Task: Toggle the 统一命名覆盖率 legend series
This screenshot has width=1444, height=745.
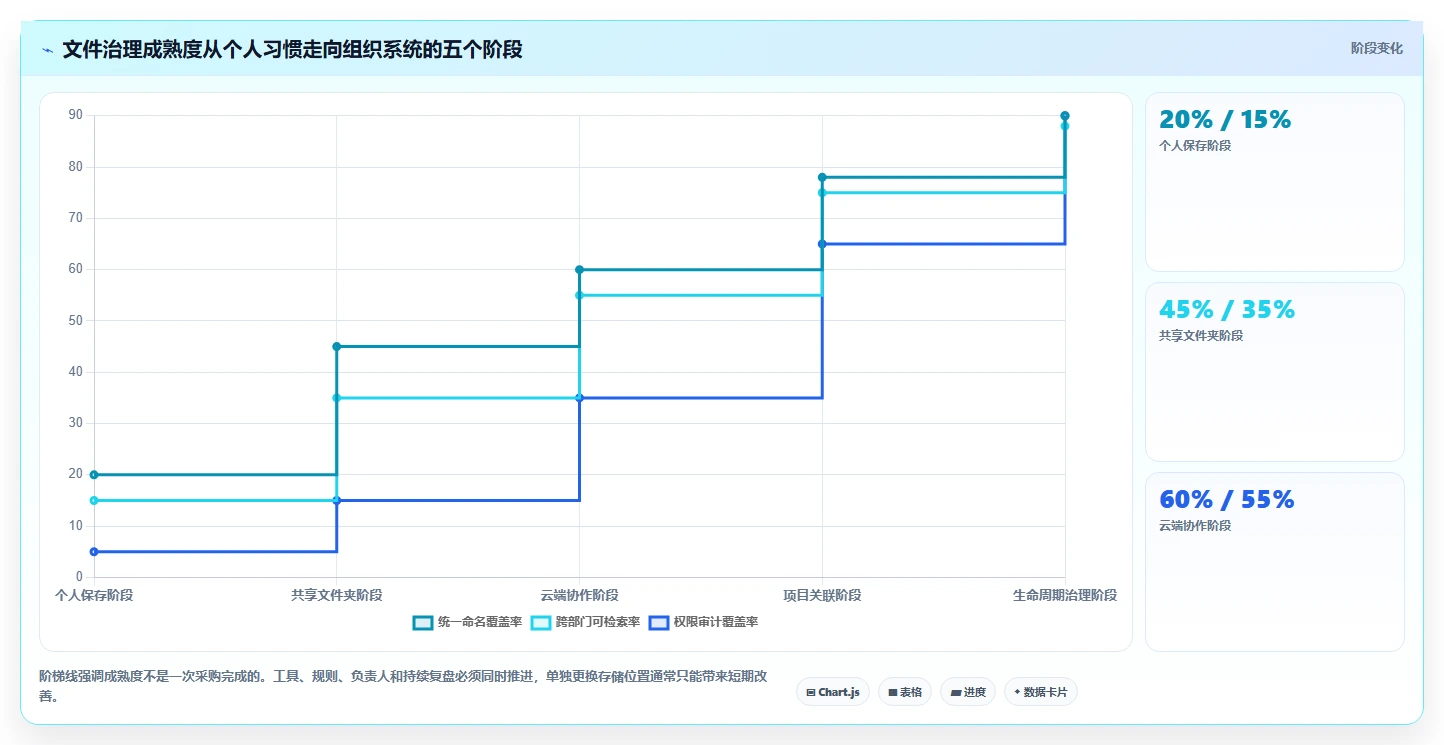Action: pyautogui.click(x=467, y=622)
